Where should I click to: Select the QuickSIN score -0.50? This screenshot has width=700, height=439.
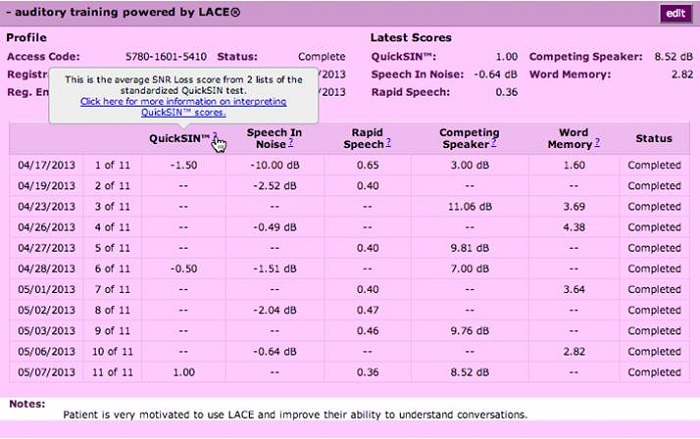pyautogui.click(x=183, y=269)
